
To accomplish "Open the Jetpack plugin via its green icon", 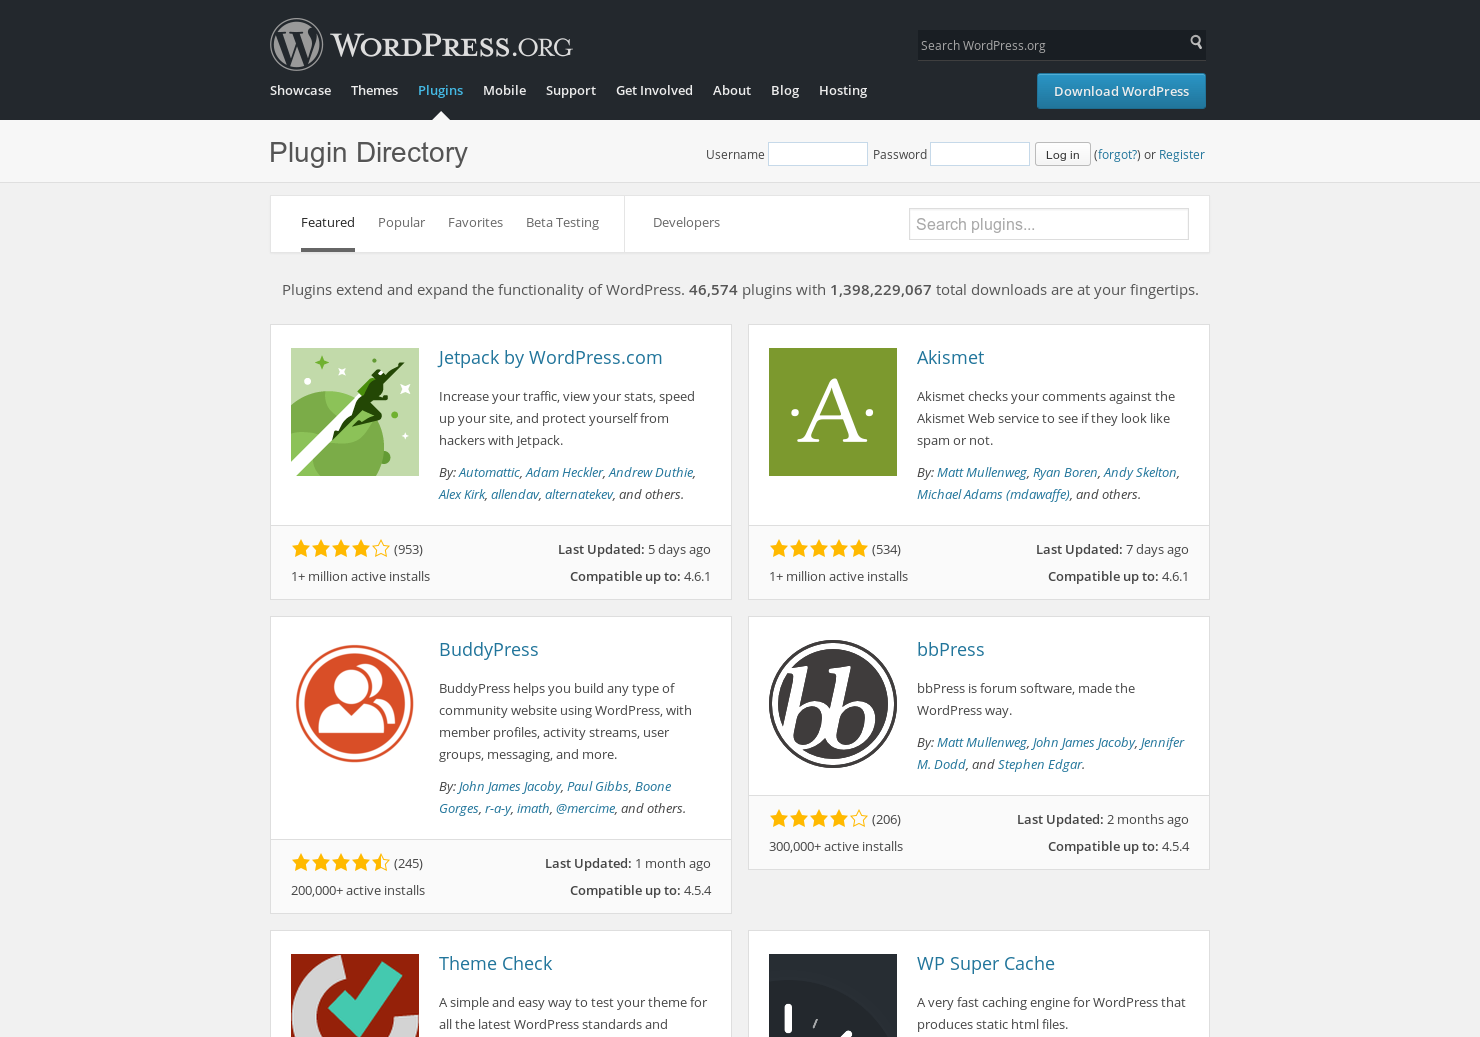I will tap(355, 411).
